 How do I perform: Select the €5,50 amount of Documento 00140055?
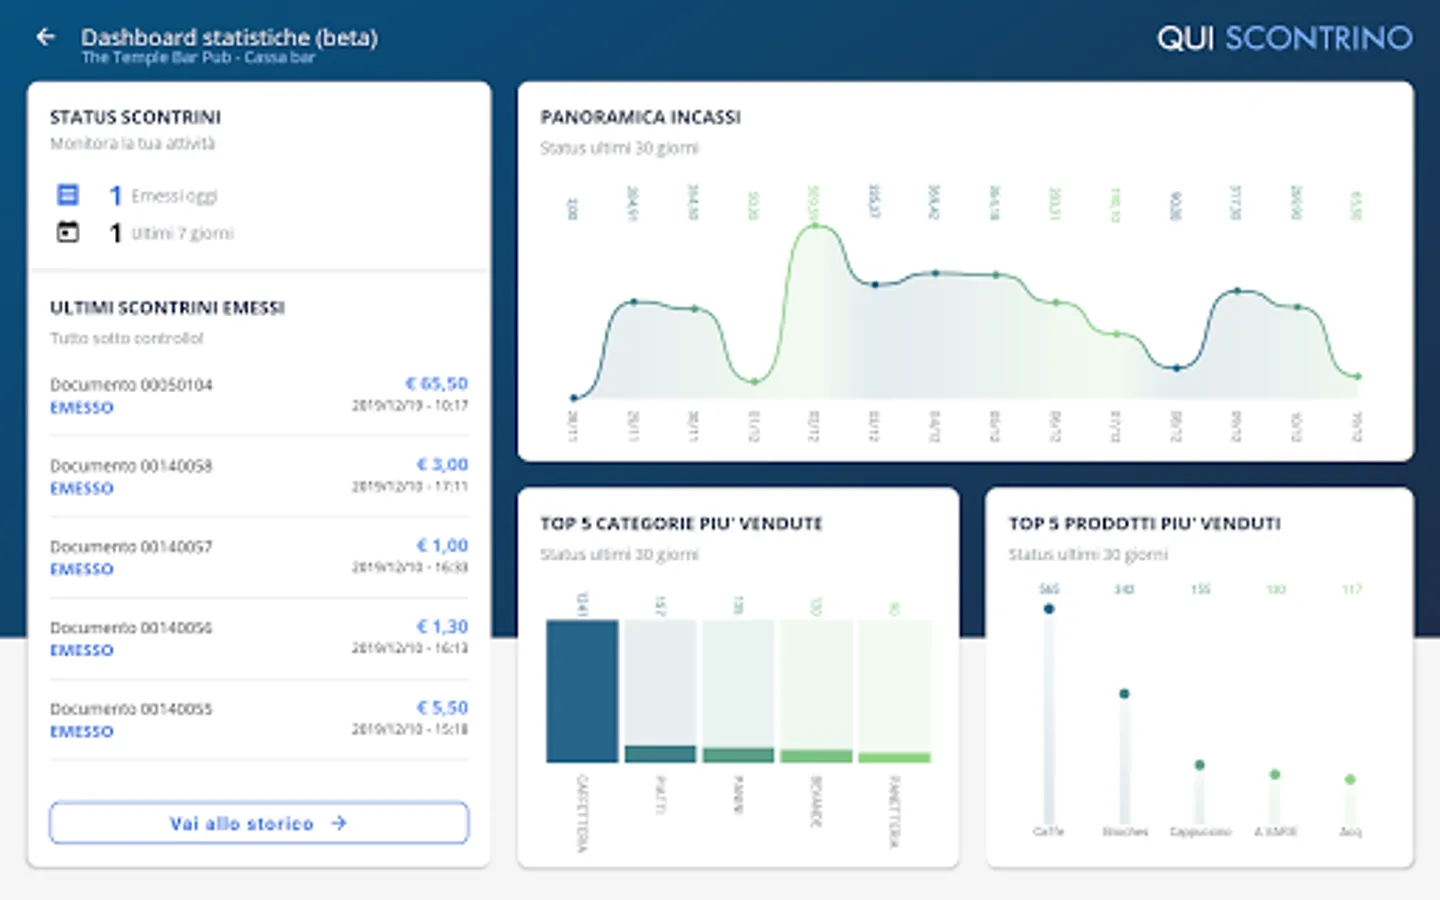coord(441,707)
